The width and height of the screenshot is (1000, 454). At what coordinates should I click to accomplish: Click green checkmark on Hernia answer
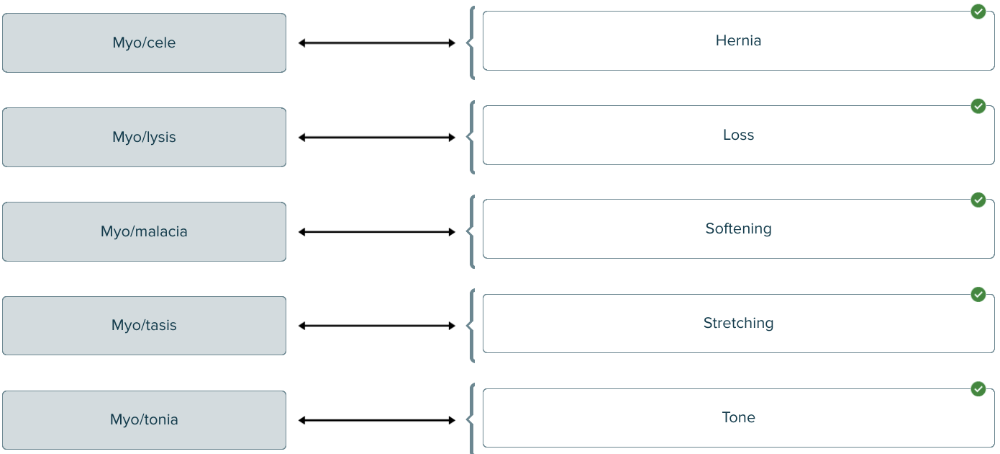[x=978, y=11]
